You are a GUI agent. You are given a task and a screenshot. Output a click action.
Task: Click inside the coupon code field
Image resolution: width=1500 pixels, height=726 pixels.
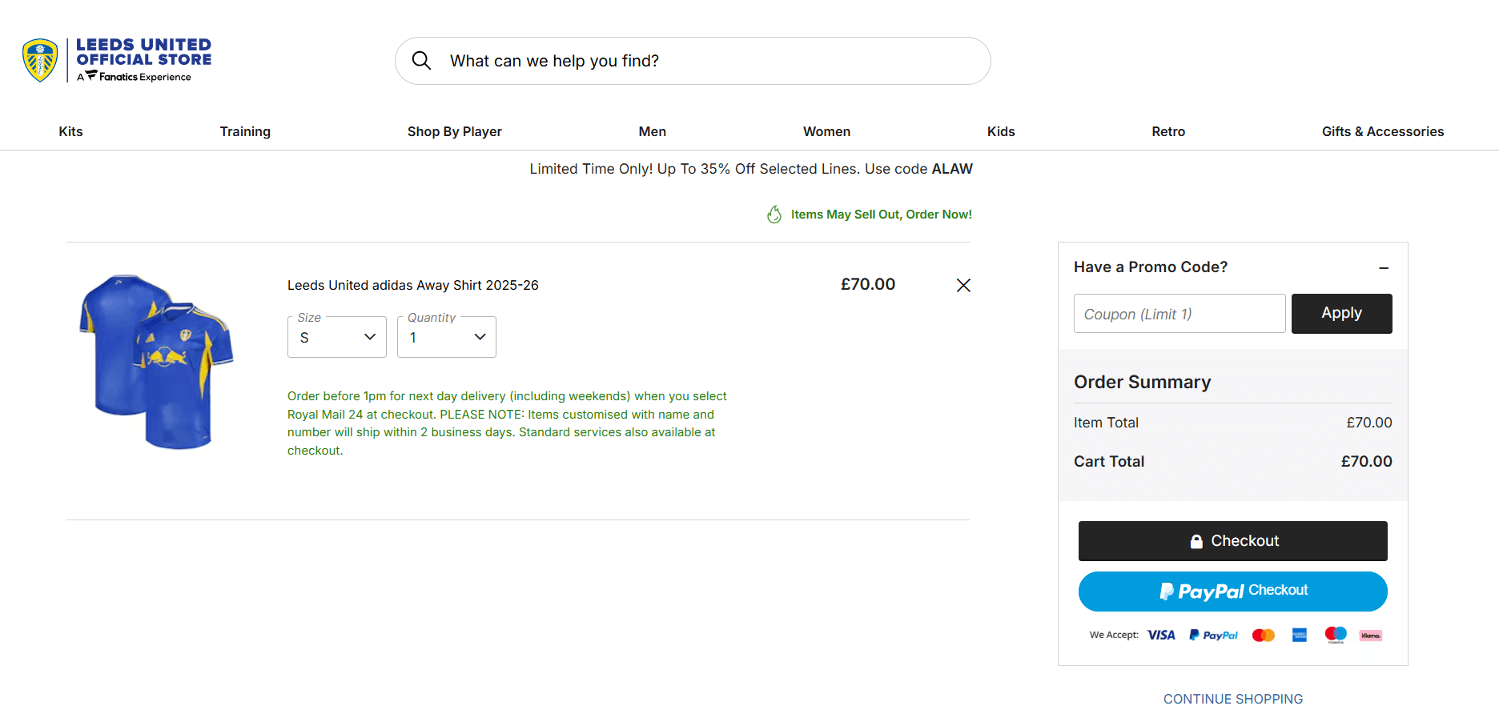pos(1179,313)
